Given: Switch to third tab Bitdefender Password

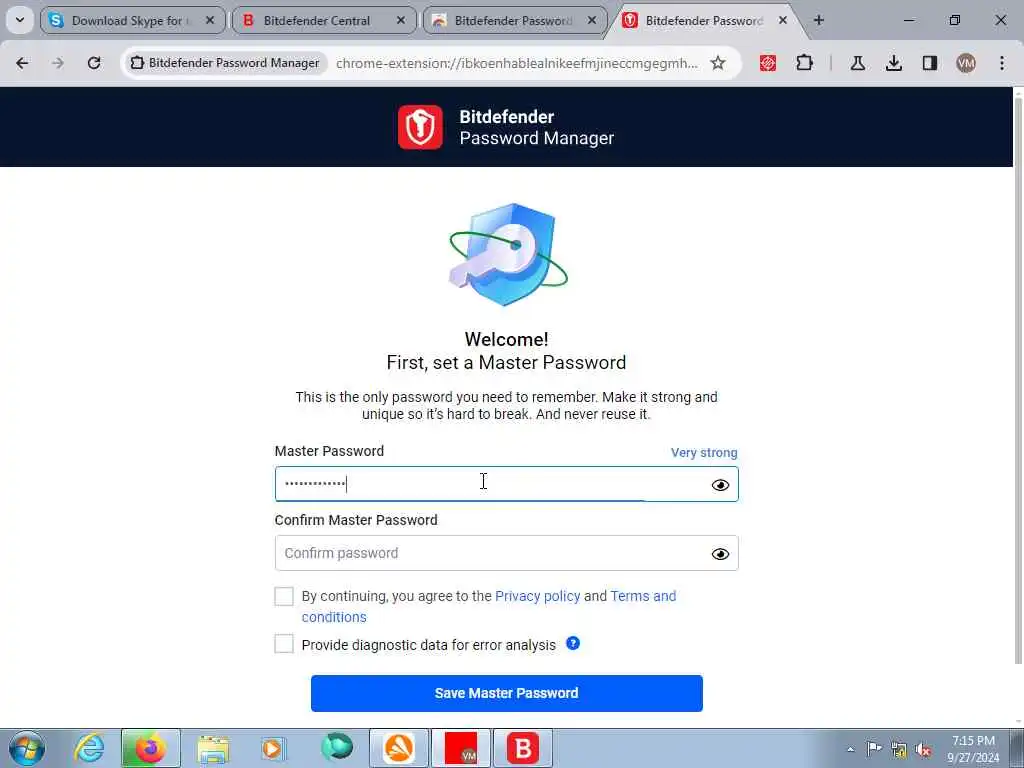Looking at the screenshot, I should click(515, 21).
